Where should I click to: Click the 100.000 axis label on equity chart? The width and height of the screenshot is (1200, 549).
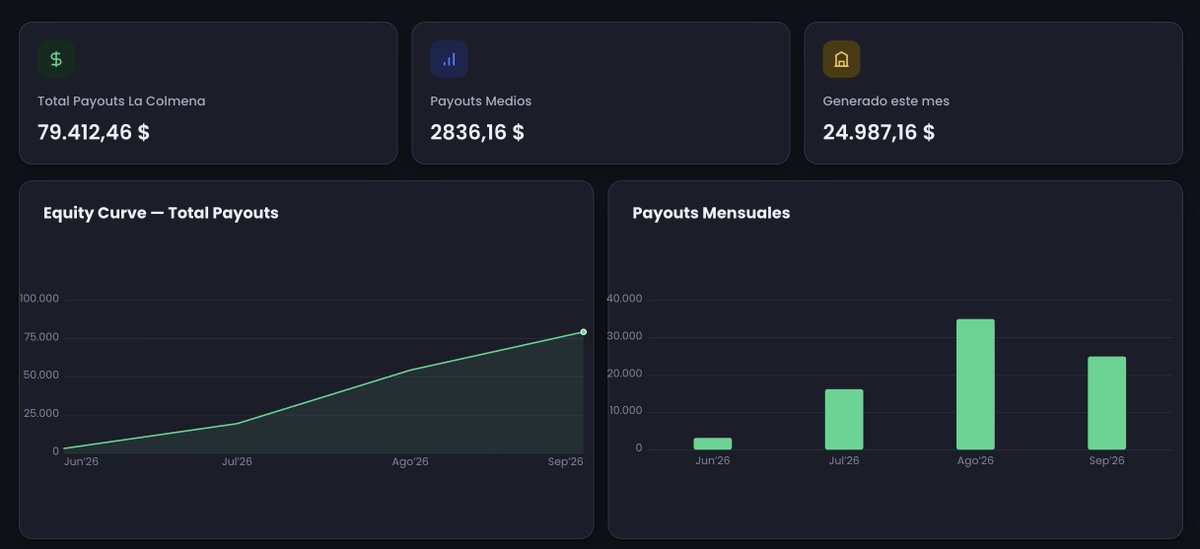(x=39, y=299)
